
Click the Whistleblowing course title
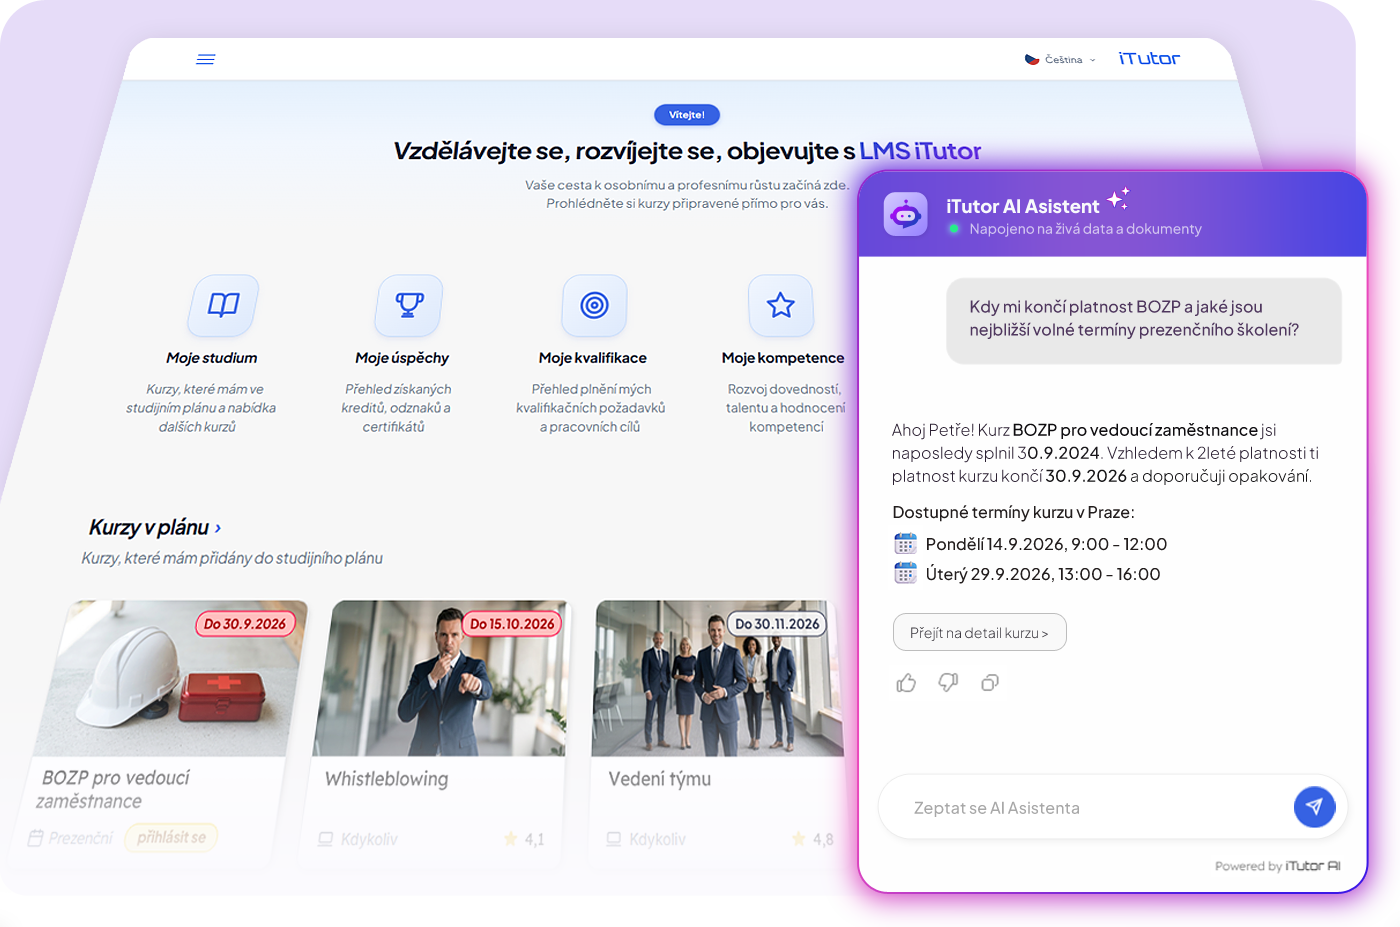(x=386, y=779)
